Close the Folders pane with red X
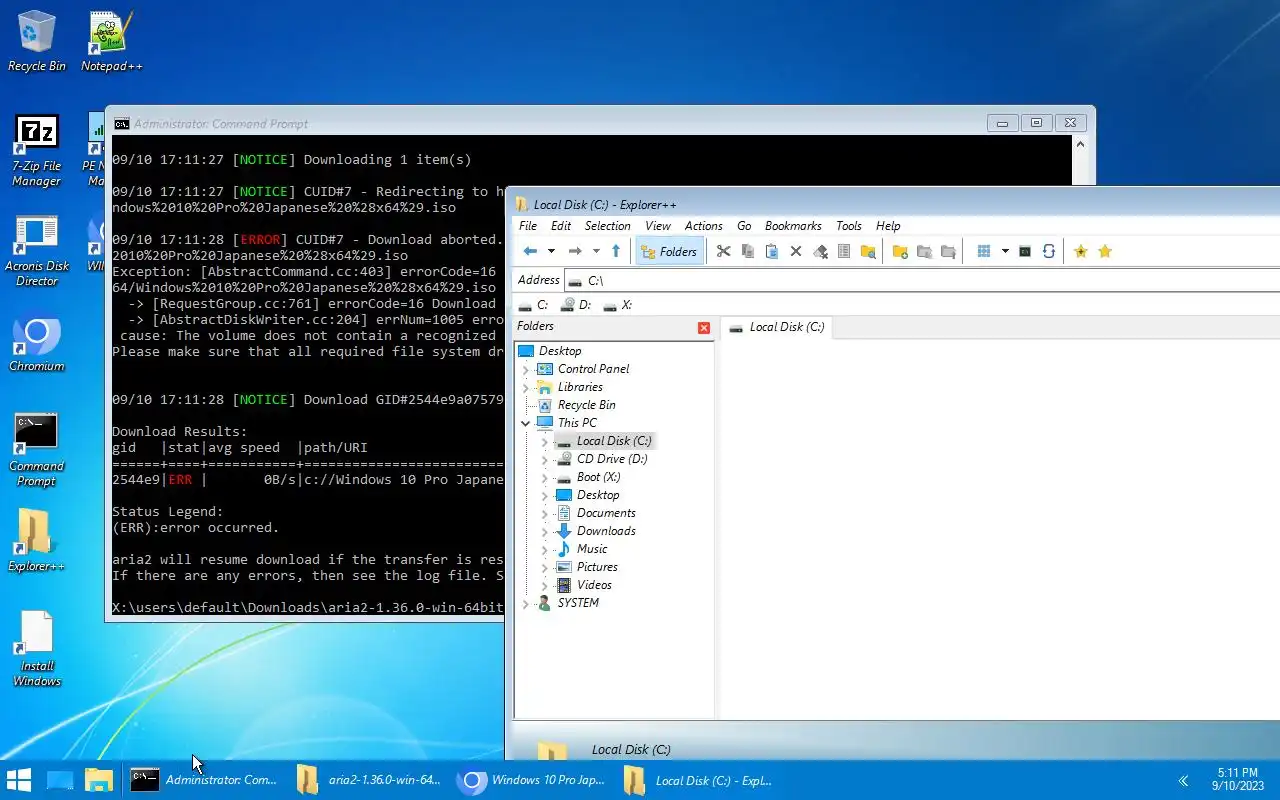 click(704, 328)
